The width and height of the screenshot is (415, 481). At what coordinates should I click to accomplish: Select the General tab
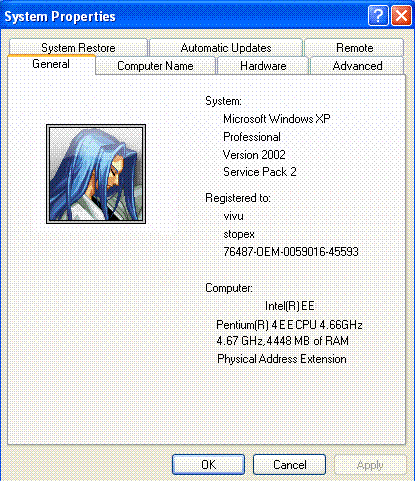click(x=51, y=64)
